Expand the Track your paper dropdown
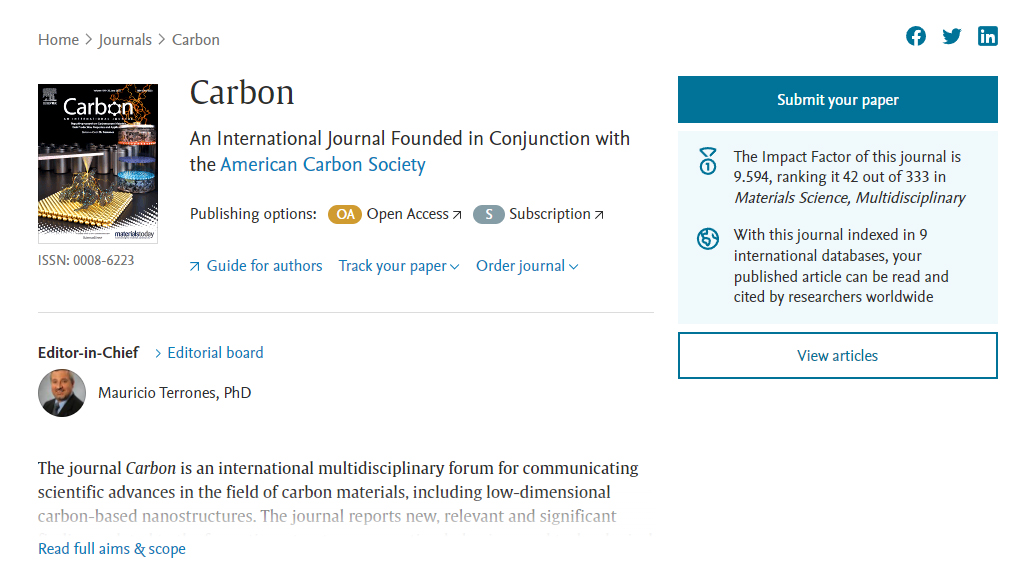Viewport: 1018px width, 570px height. click(399, 266)
